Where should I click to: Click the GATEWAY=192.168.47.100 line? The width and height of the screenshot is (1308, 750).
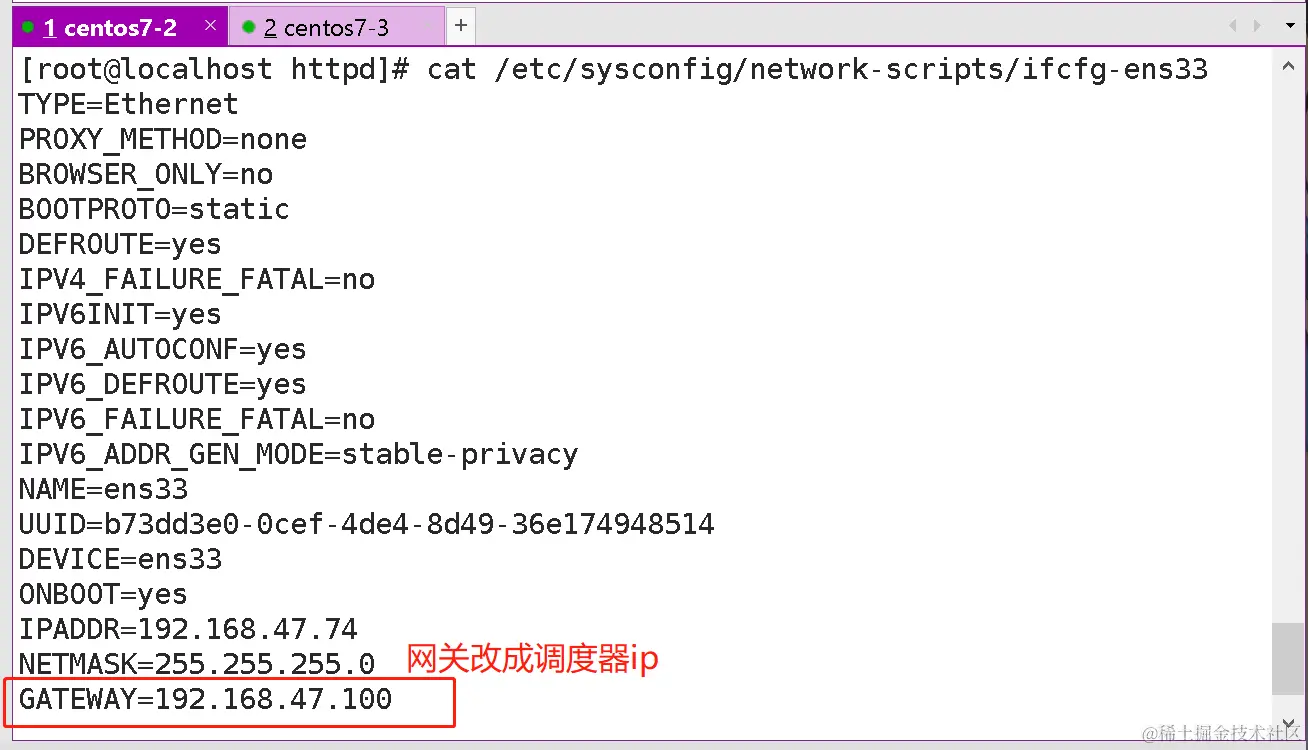206,699
